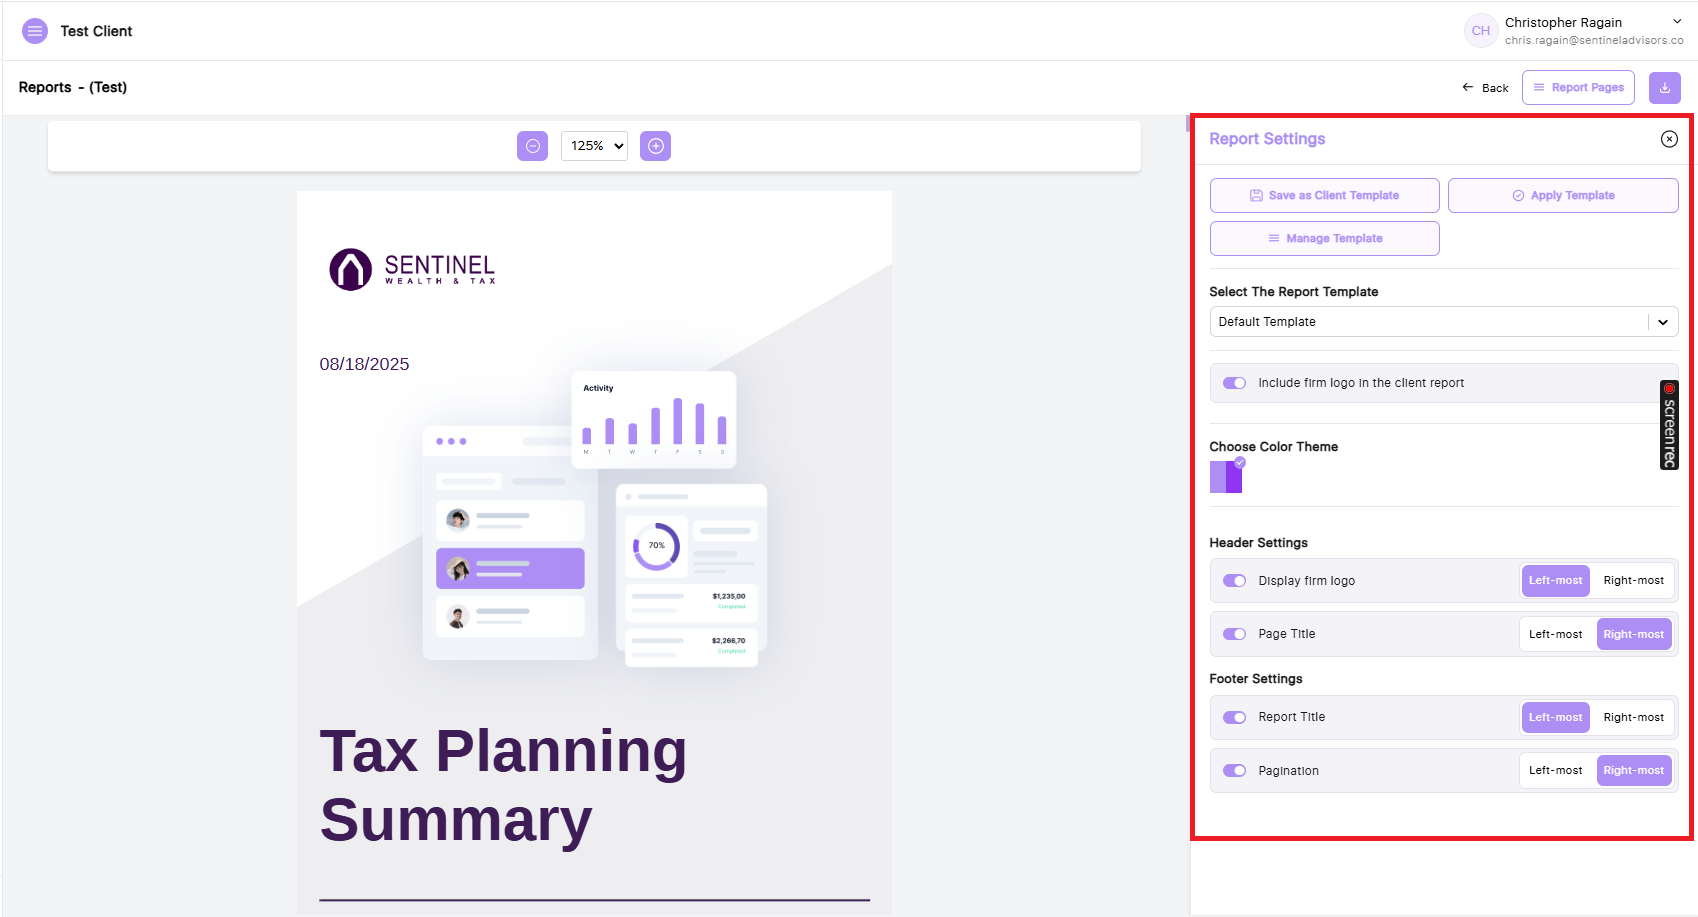Select the purple color theme swatch
The image size is (1698, 917).
tap(1226, 476)
